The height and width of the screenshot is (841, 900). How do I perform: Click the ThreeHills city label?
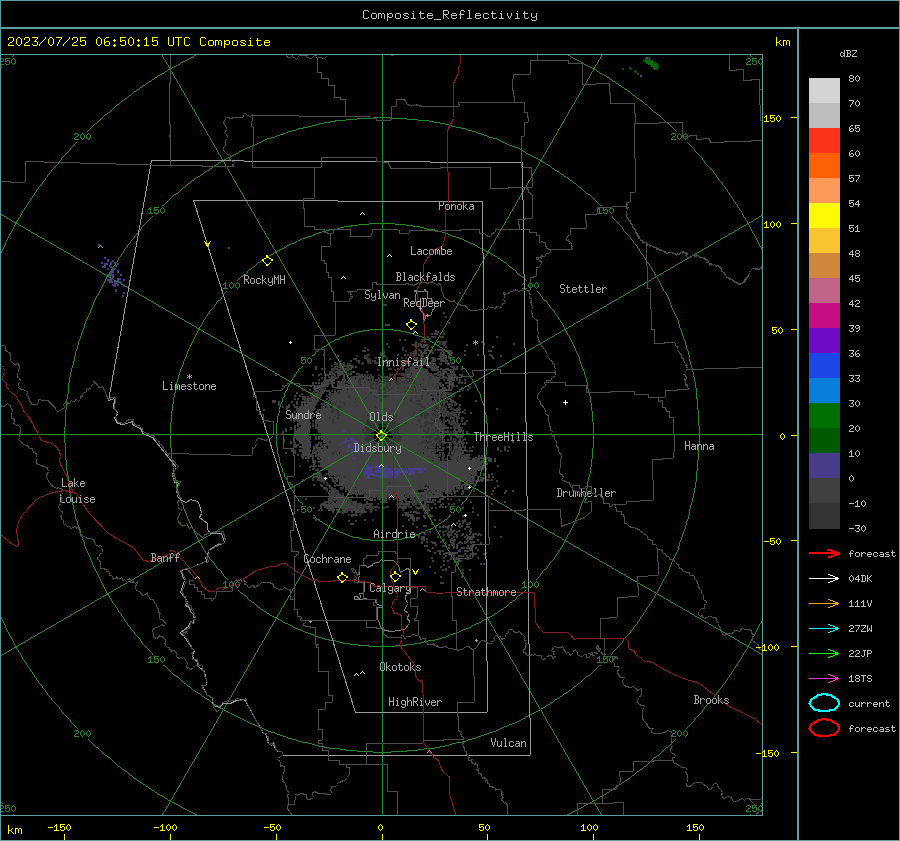coord(503,437)
